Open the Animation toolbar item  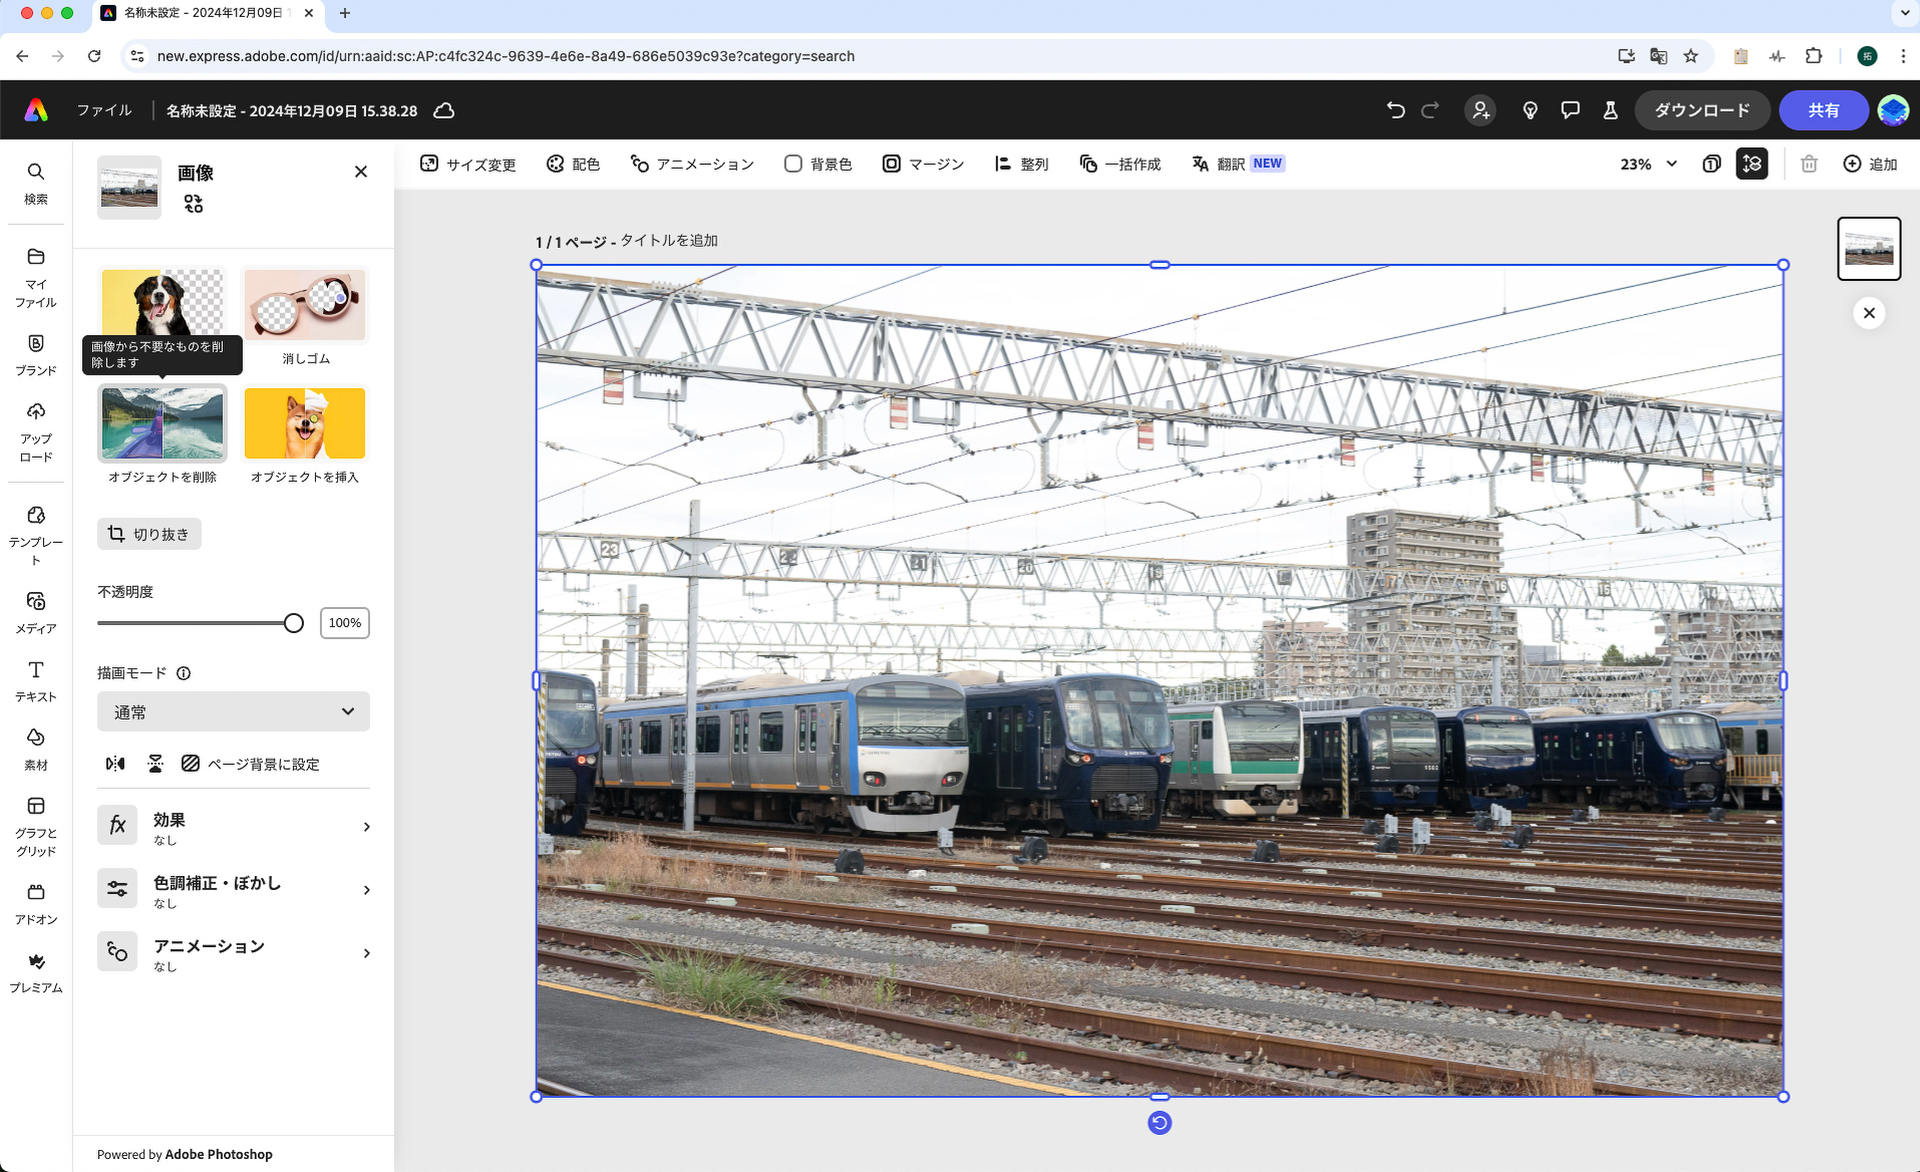[691, 164]
